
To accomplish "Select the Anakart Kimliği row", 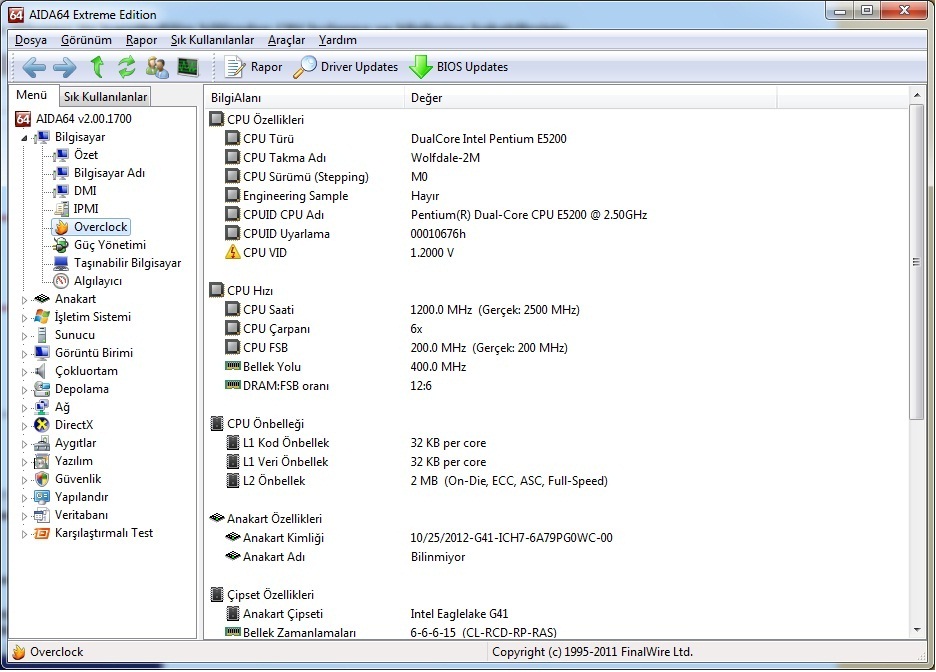I will tap(558, 538).
